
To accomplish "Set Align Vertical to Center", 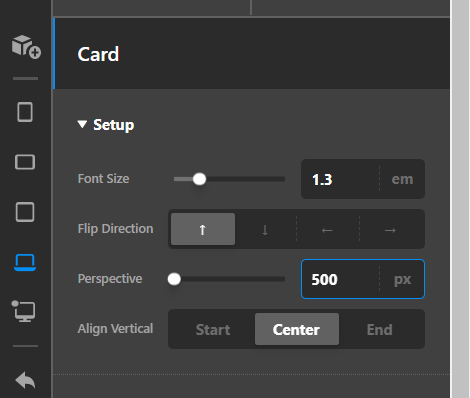I will (x=297, y=329).
